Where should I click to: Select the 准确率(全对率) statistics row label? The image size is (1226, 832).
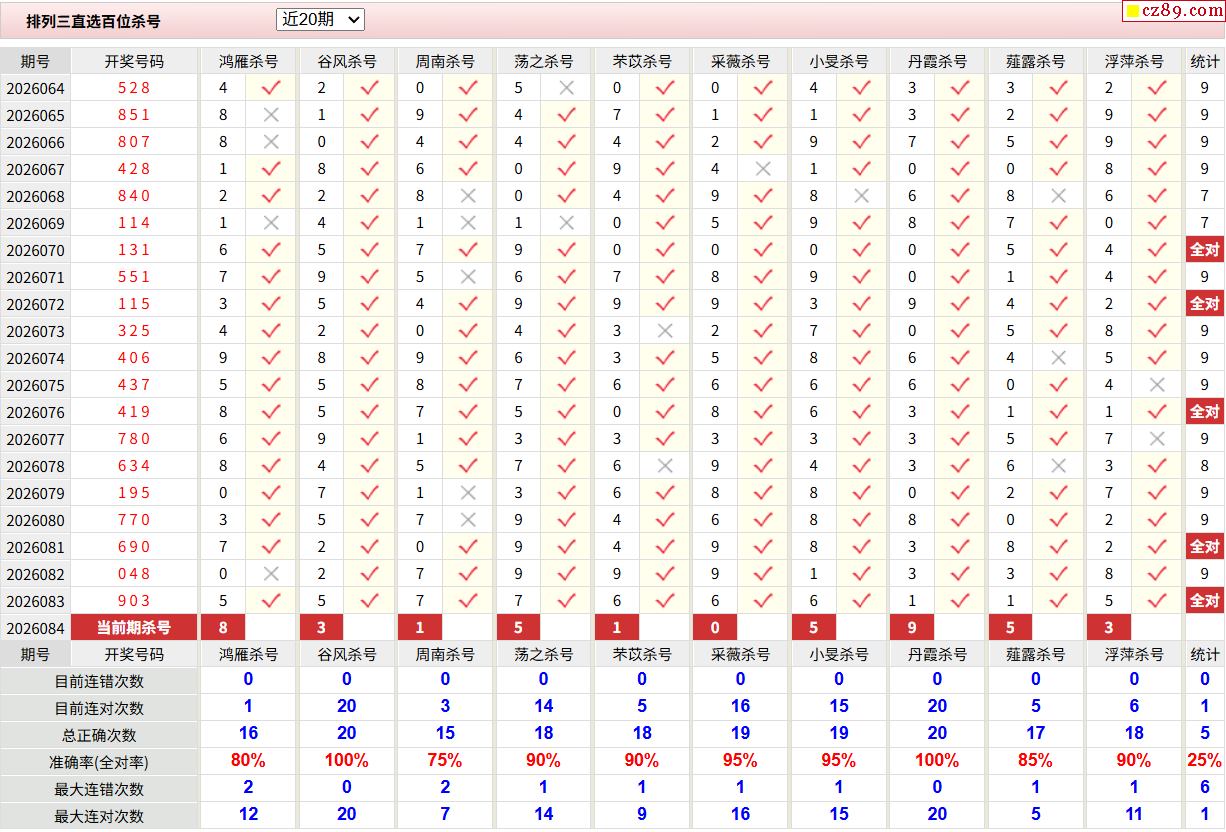[x=99, y=762]
